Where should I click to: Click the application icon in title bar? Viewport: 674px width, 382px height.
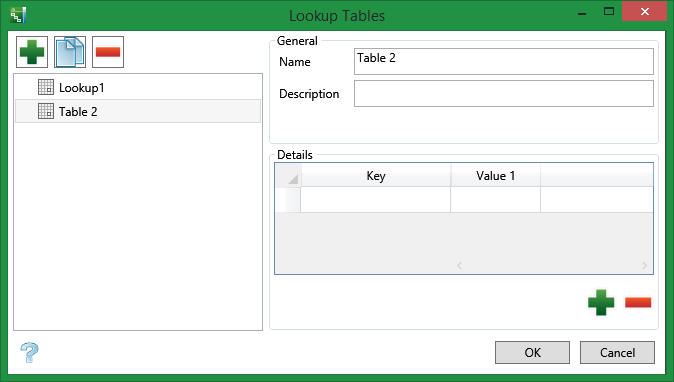point(18,15)
